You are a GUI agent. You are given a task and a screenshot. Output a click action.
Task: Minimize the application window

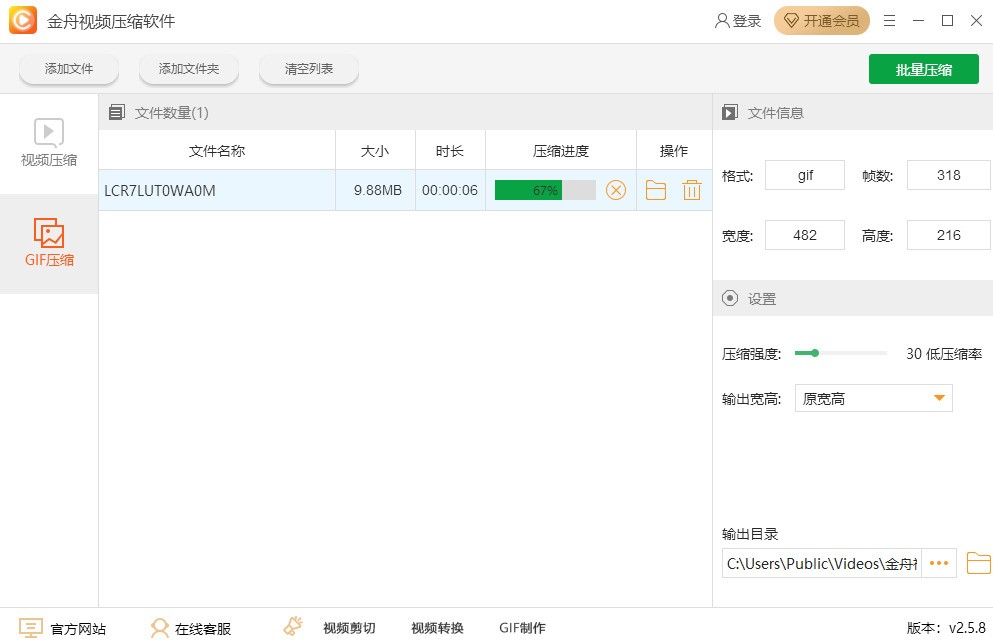point(918,21)
